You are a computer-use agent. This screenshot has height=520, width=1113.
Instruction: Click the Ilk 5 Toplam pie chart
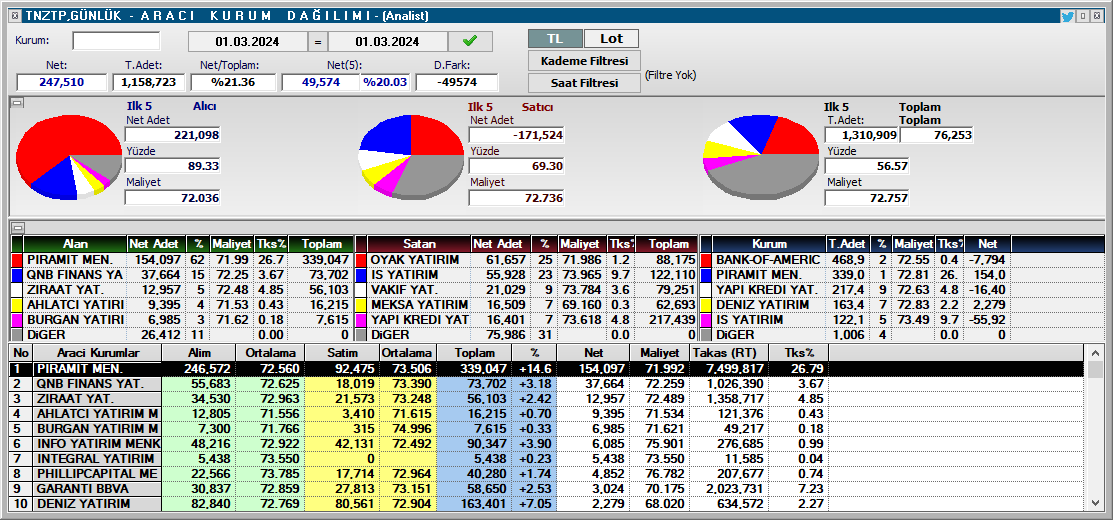coord(761,157)
